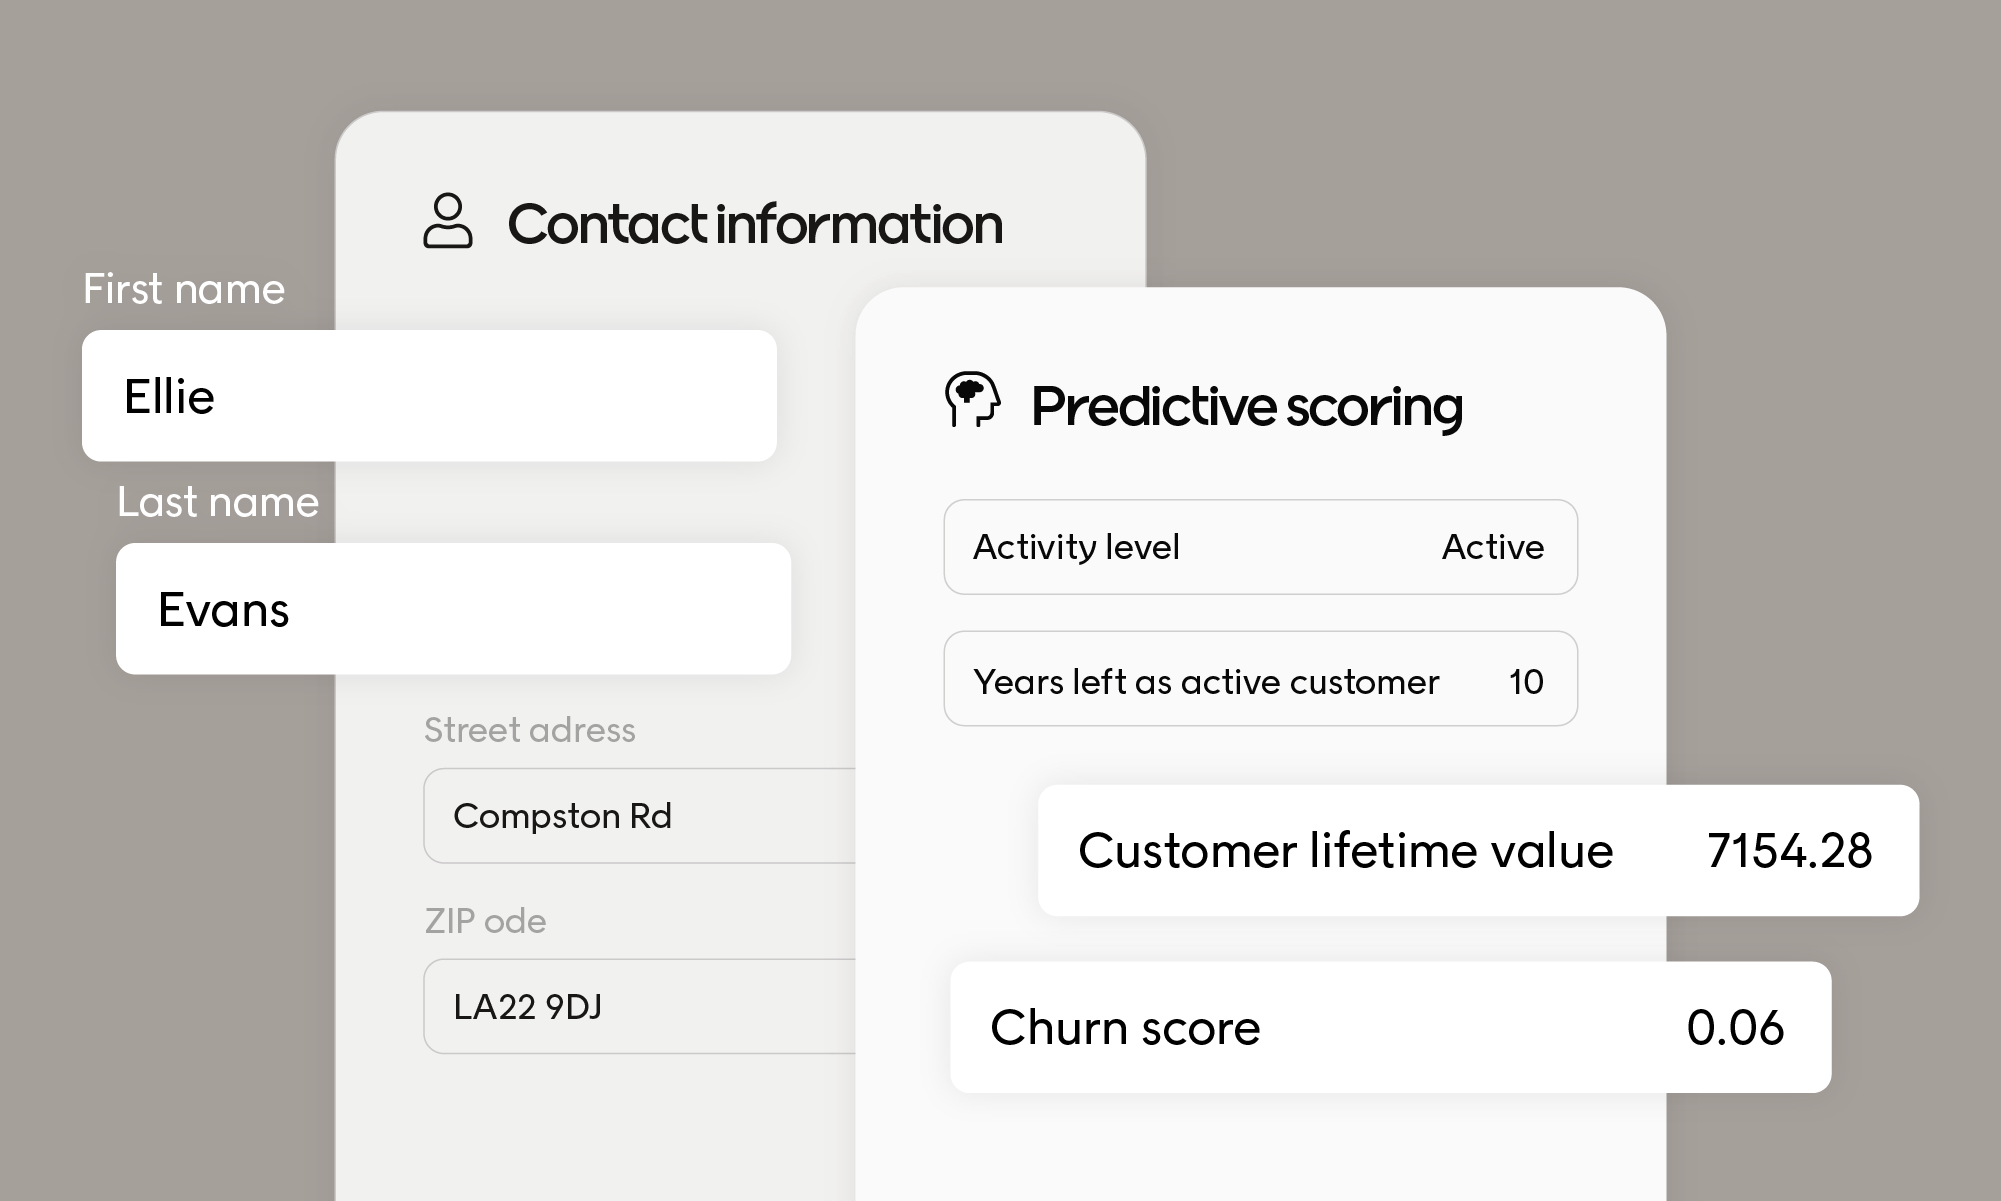Click the Predictive scoring heading text
This screenshot has height=1201, width=2001.
pos(1246,407)
